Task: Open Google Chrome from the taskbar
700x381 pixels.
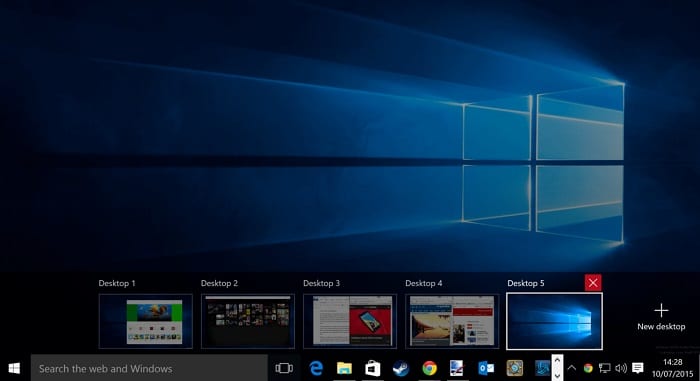Action: [x=429, y=368]
